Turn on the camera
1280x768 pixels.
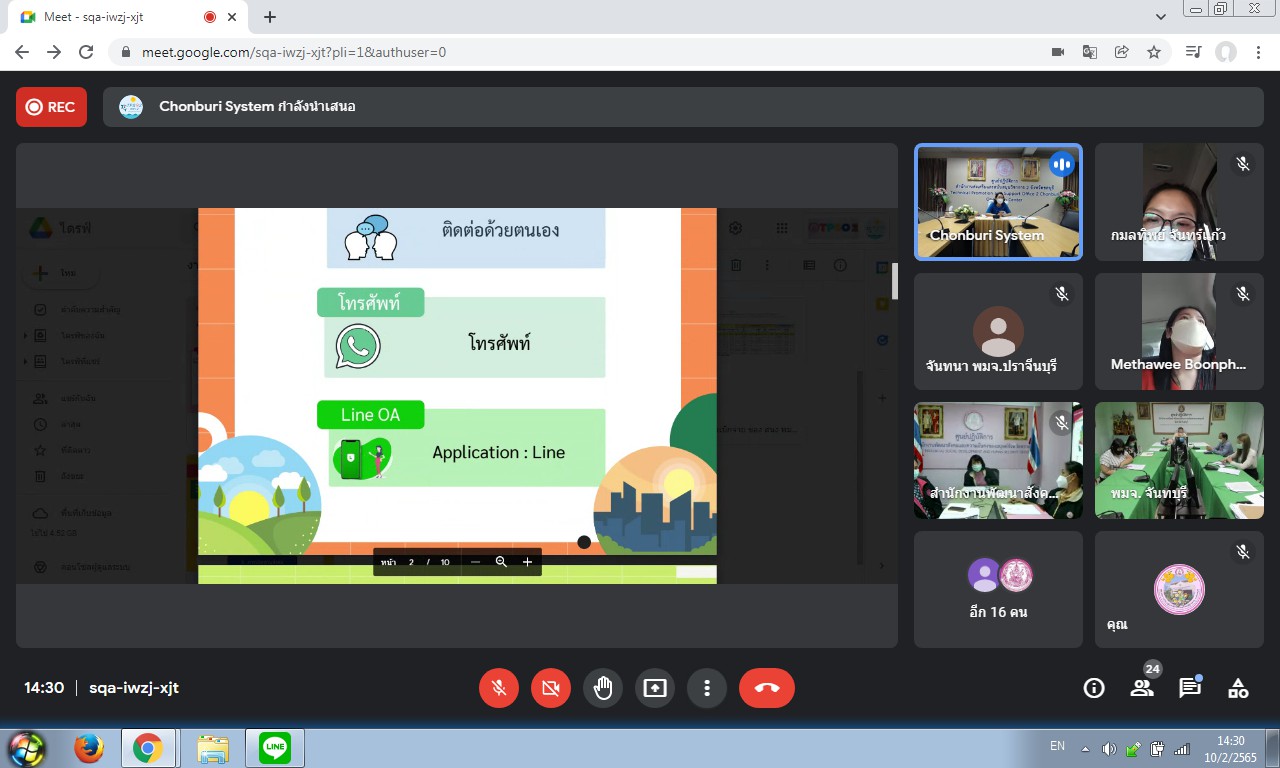coord(550,688)
